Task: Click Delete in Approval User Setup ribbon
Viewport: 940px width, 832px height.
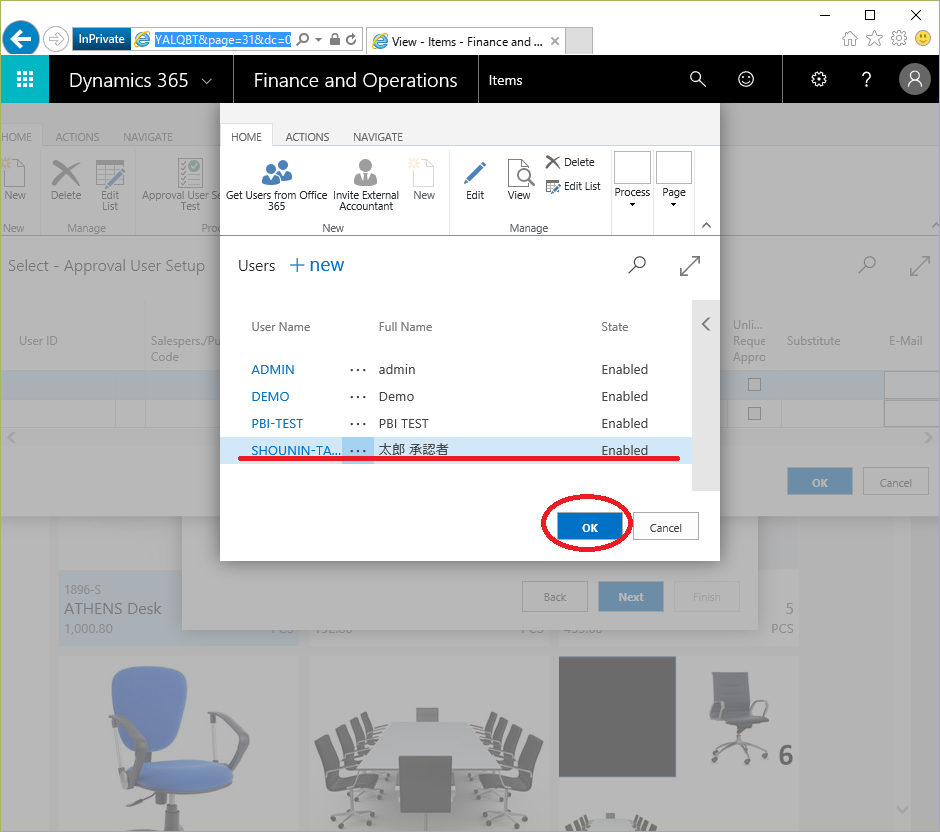Action: 66,180
